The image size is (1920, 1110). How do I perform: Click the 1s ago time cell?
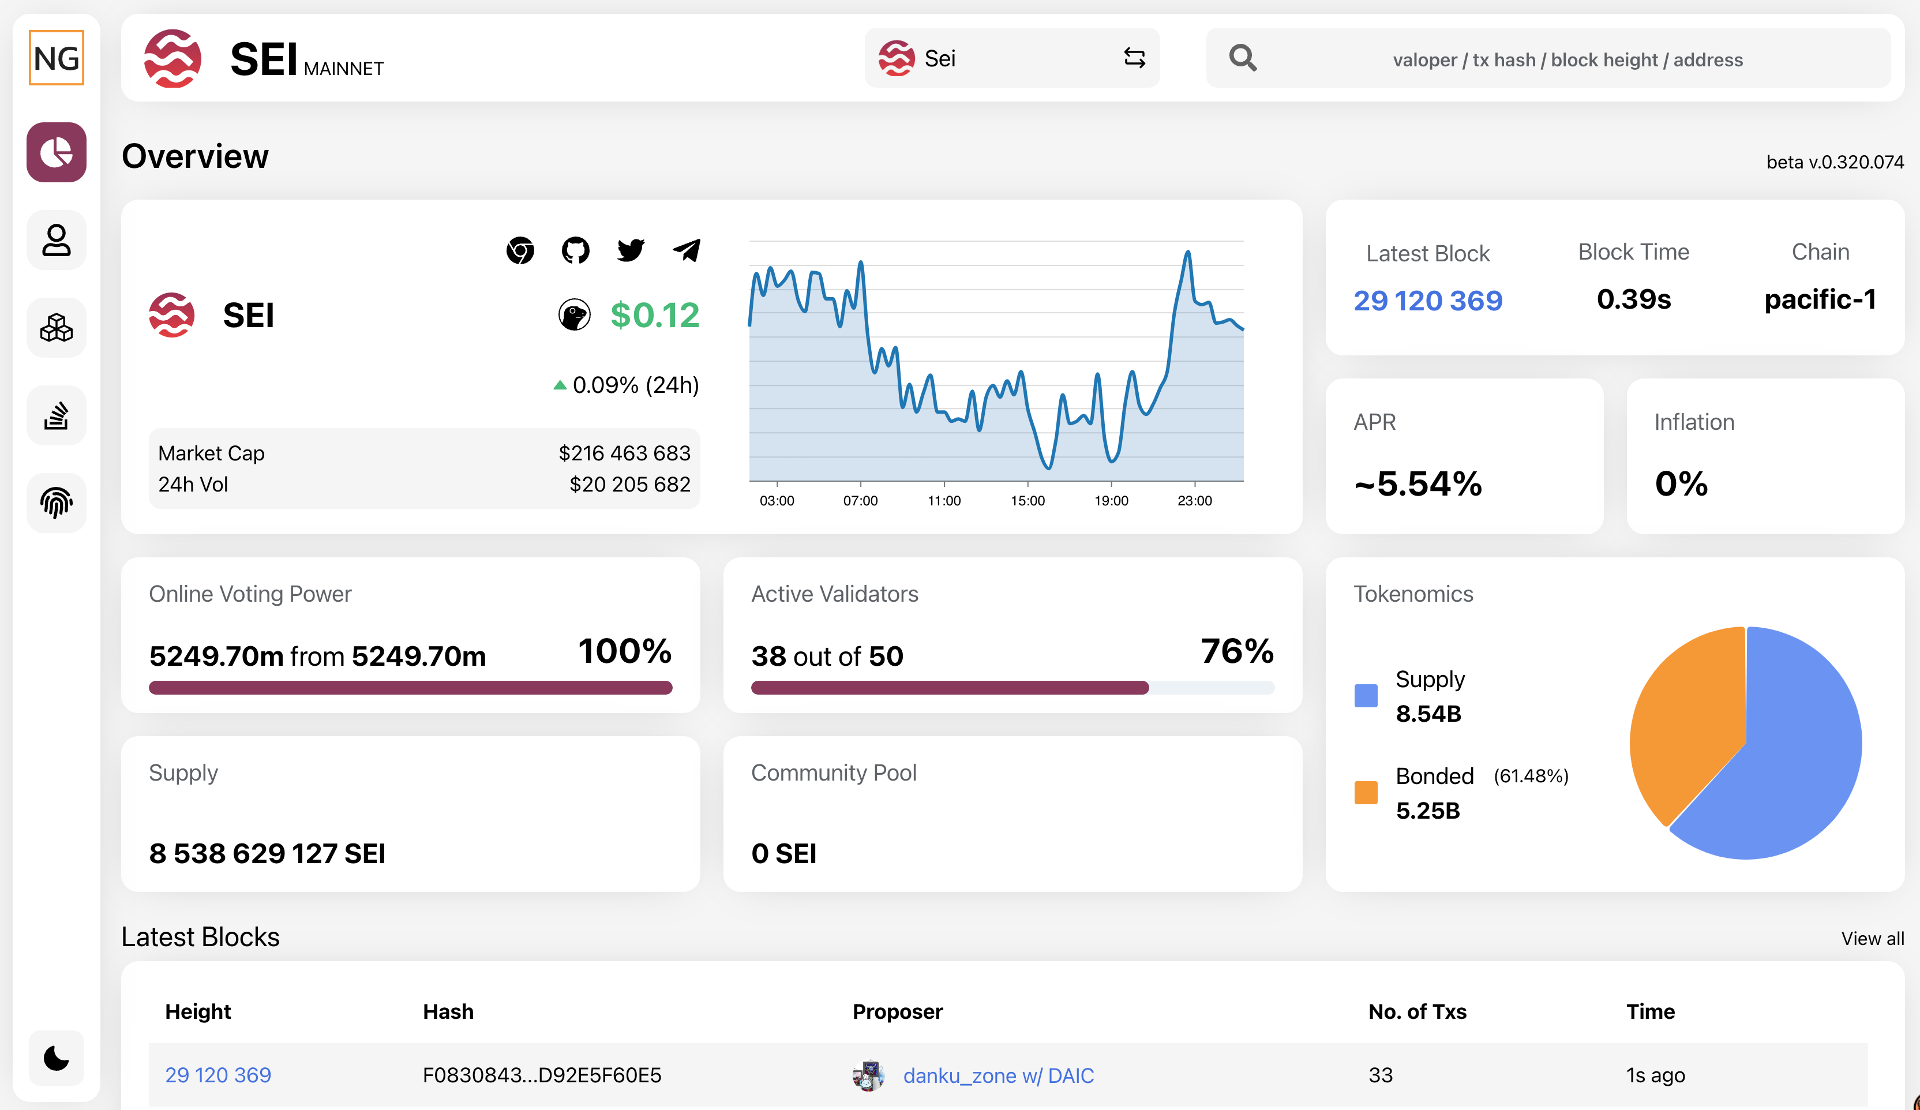(1655, 1075)
